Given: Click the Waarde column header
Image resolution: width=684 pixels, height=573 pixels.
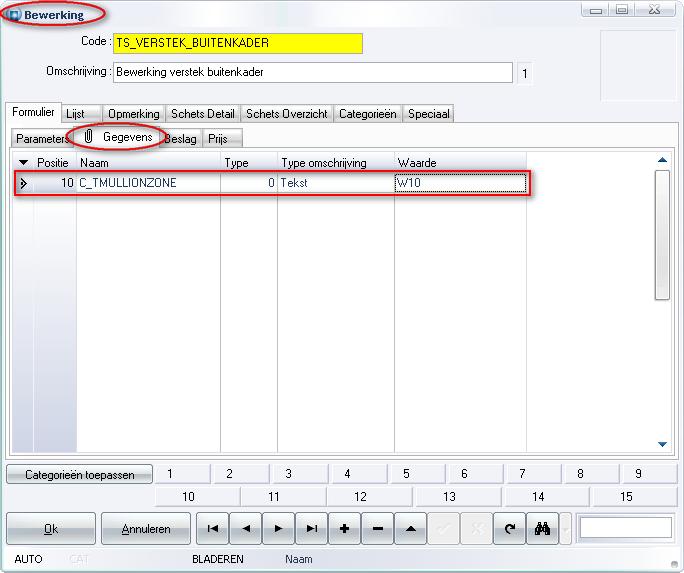Looking at the screenshot, I should coord(460,163).
